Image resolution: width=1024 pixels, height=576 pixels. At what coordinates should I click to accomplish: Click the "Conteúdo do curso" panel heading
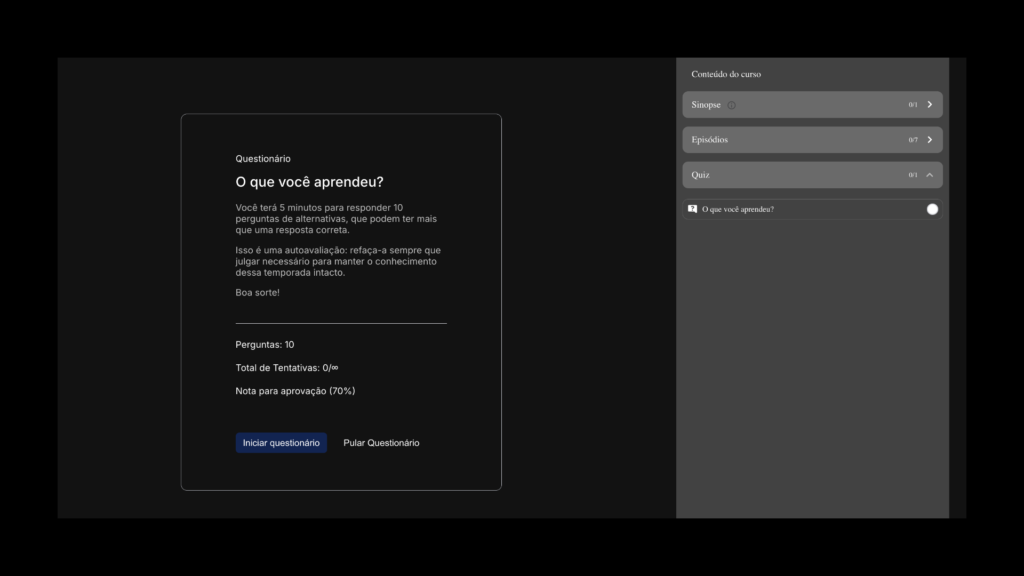[x=726, y=74]
